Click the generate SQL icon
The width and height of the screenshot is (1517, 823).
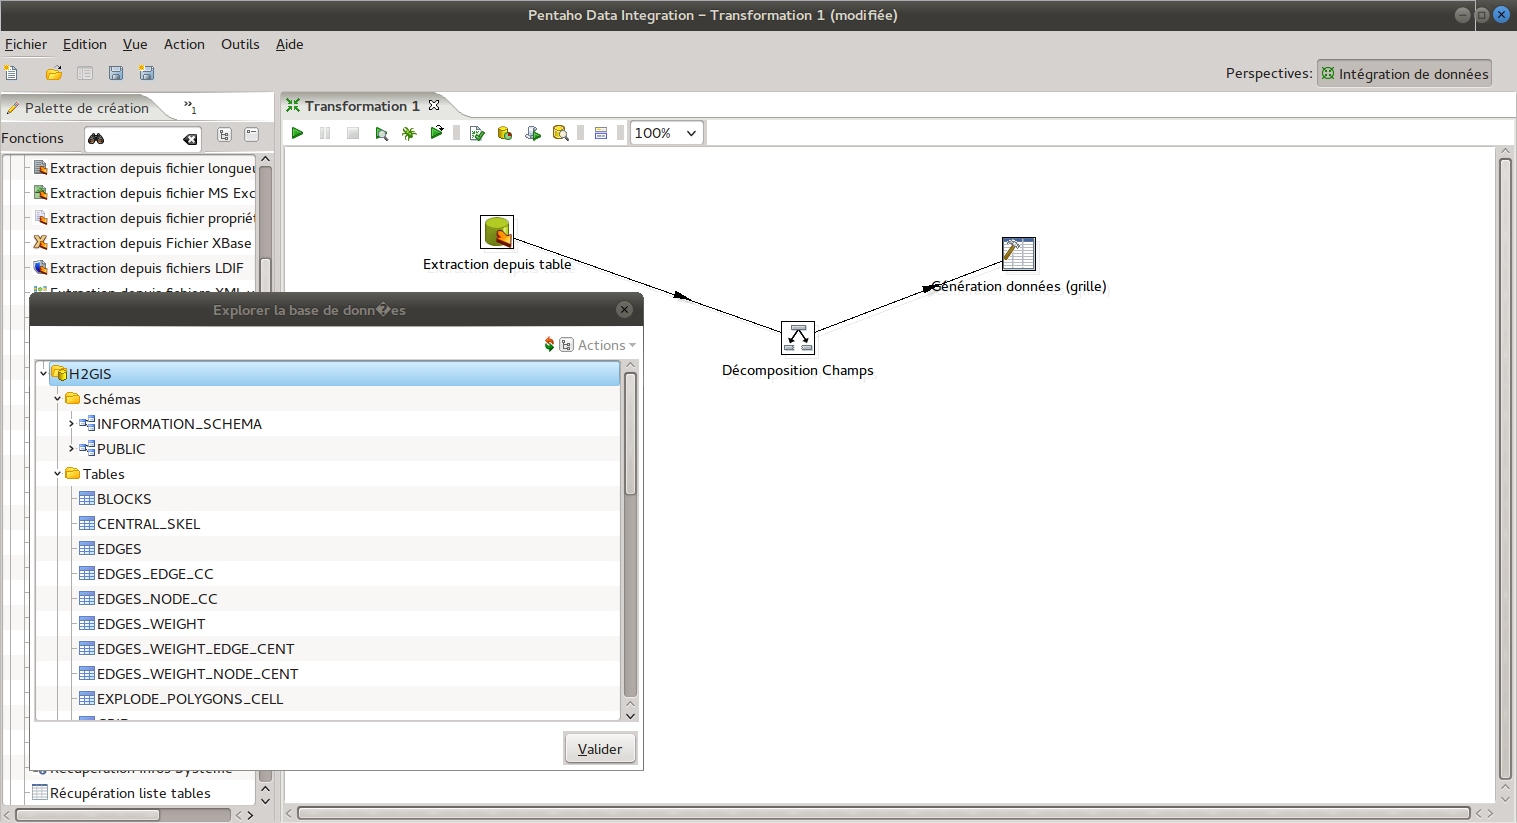(533, 133)
